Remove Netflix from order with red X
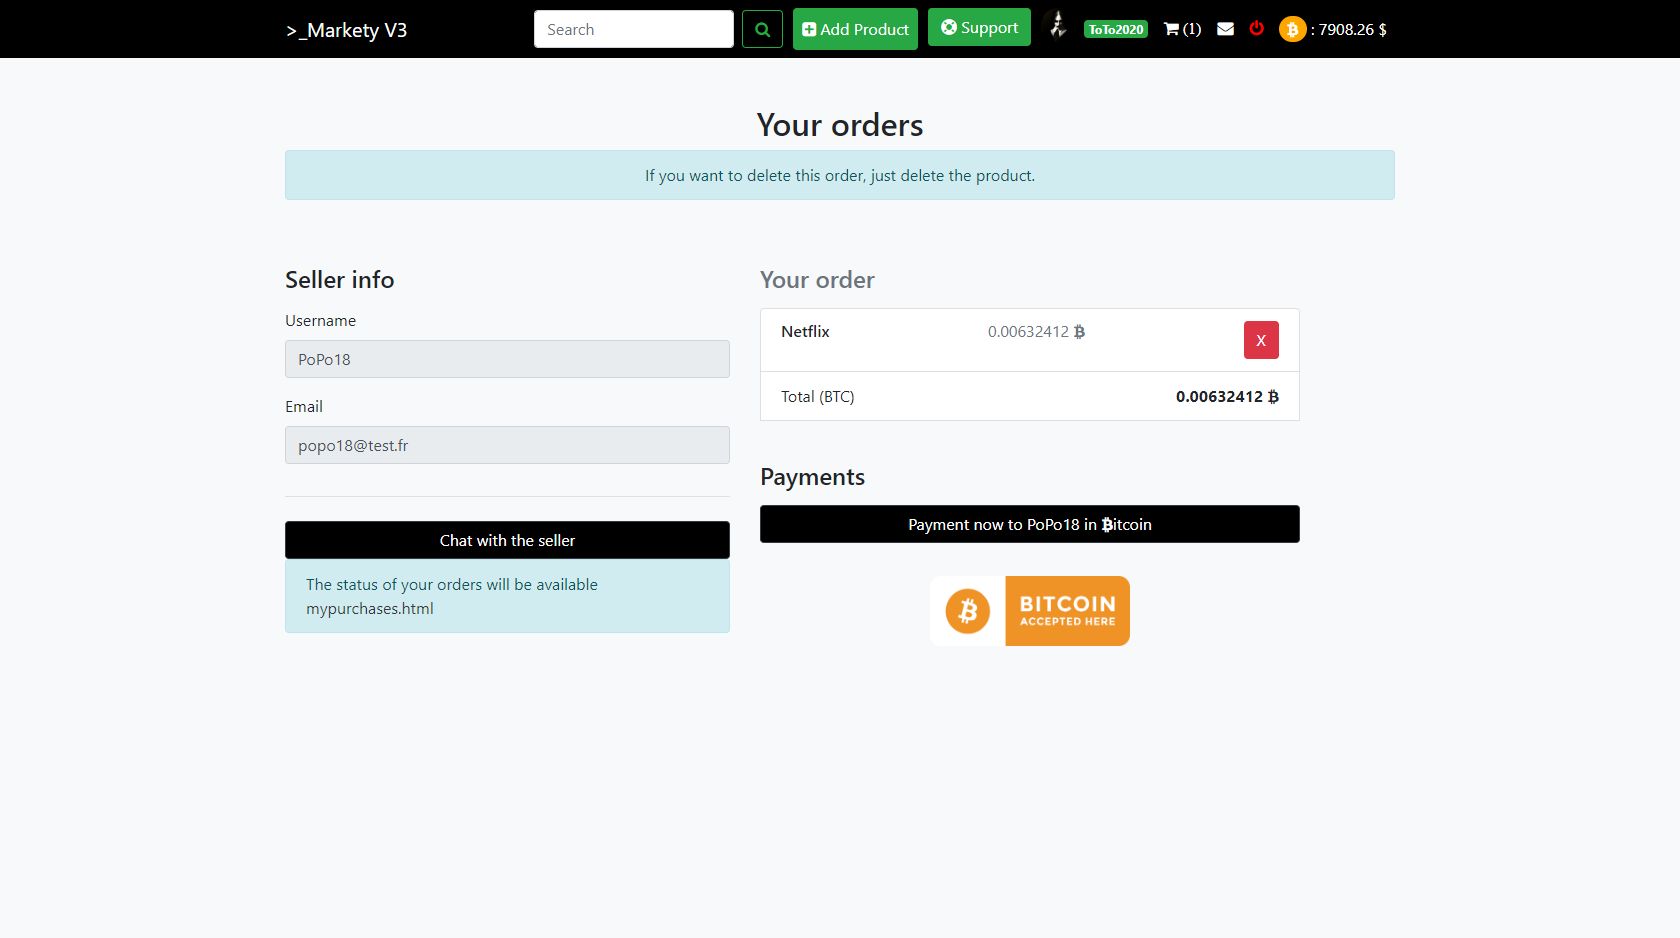Screen dimensions: 1680x938 coord(1261,340)
